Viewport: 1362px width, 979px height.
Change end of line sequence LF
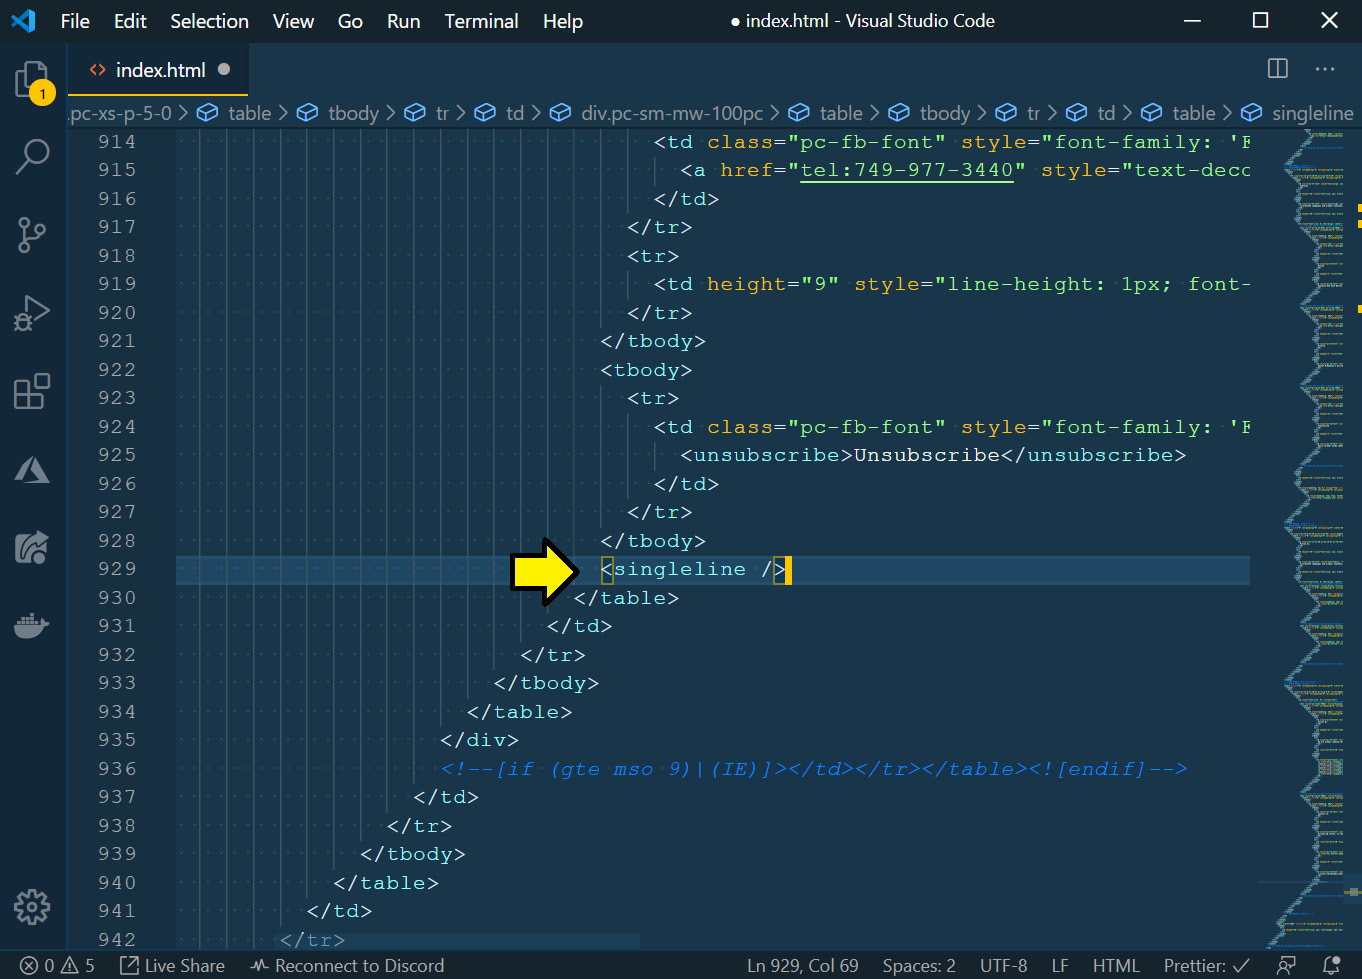pos(1060,966)
